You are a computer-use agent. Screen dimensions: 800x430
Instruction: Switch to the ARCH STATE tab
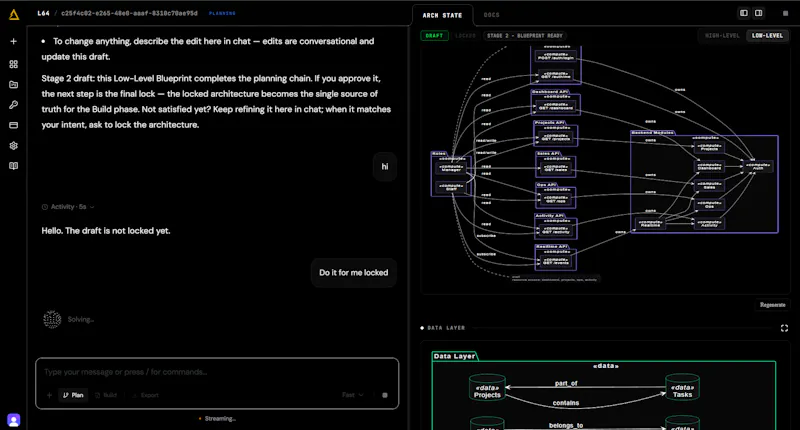point(442,15)
